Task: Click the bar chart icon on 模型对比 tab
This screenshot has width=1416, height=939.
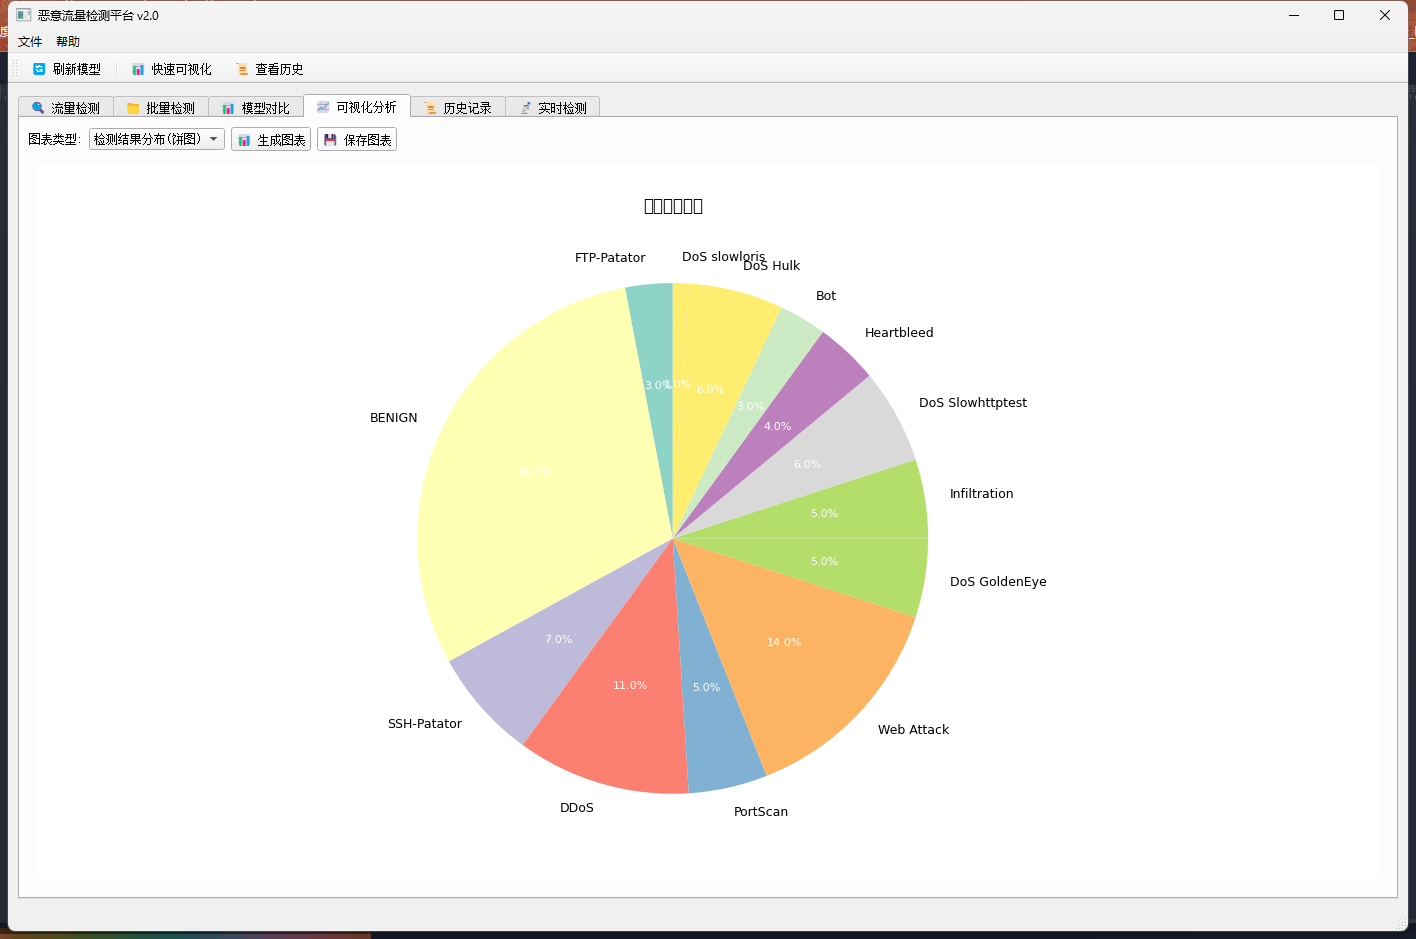Action: tap(228, 108)
